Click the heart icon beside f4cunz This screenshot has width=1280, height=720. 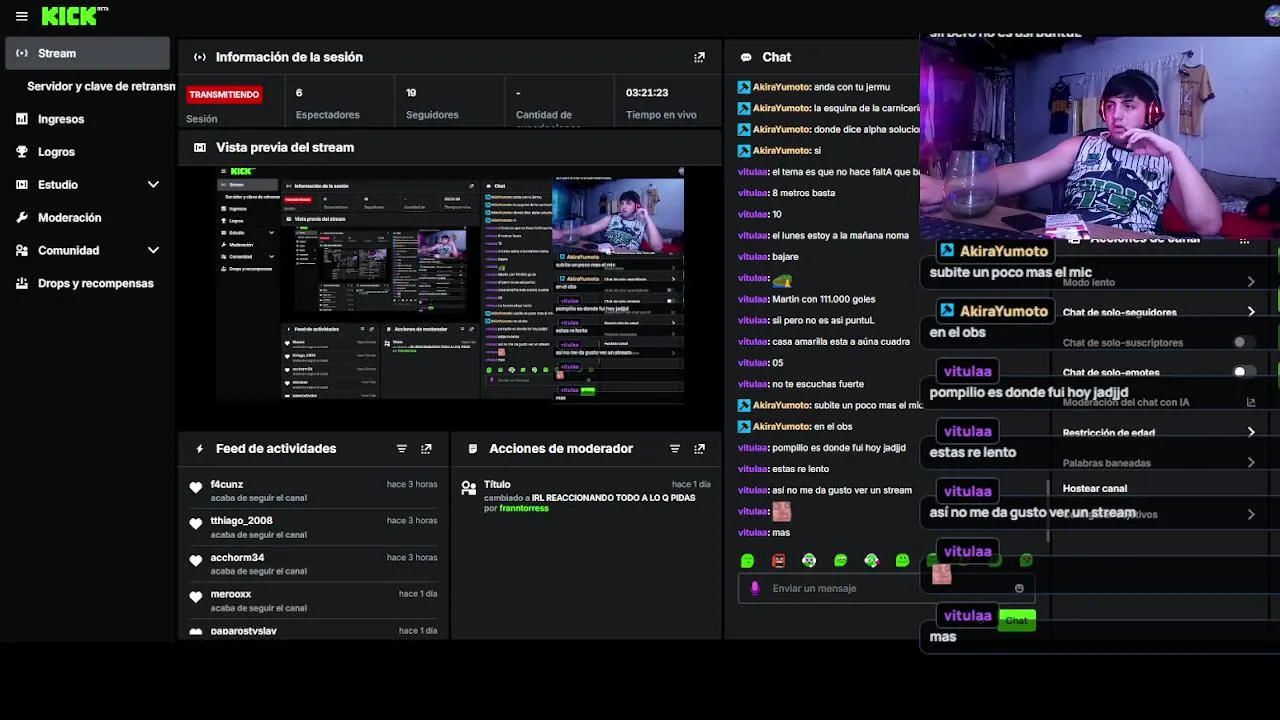pyautogui.click(x=196, y=487)
